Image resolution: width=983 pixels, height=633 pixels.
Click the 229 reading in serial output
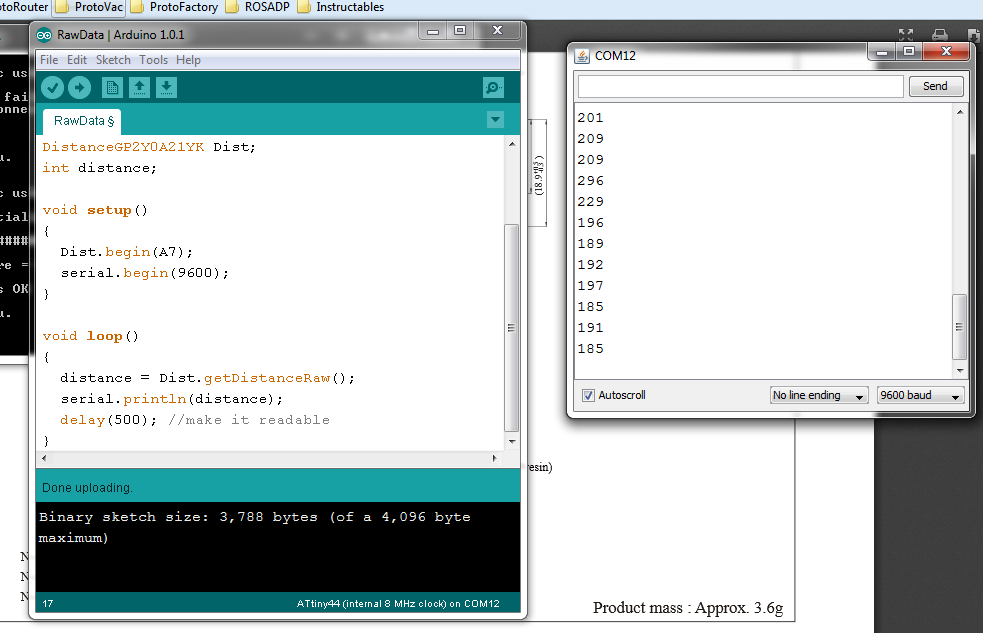(591, 202)
